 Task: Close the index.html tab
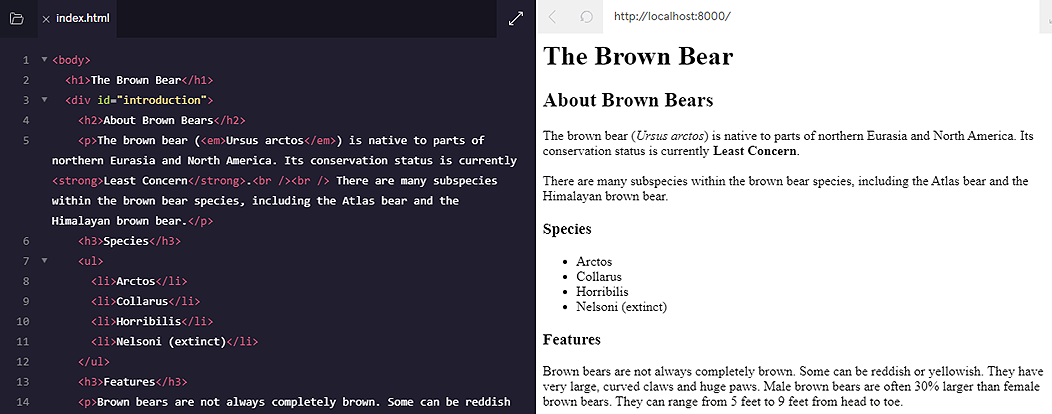(46, 19)
